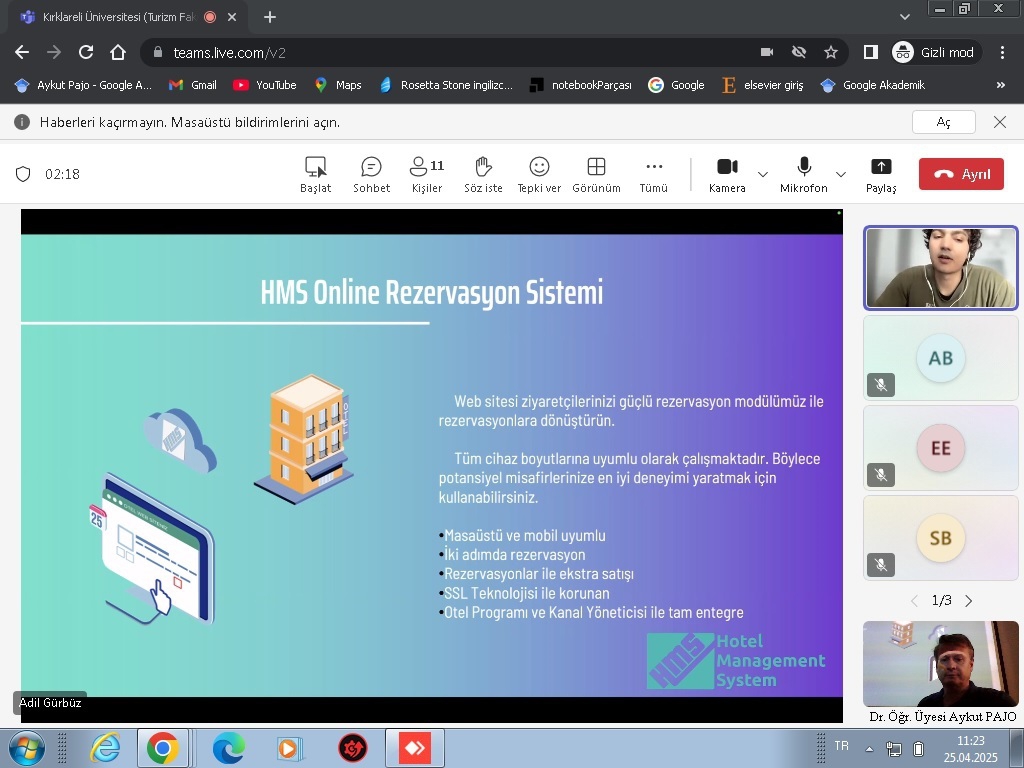Go to the browser home page
1024x768 pixels.
[x=118, y=52]
